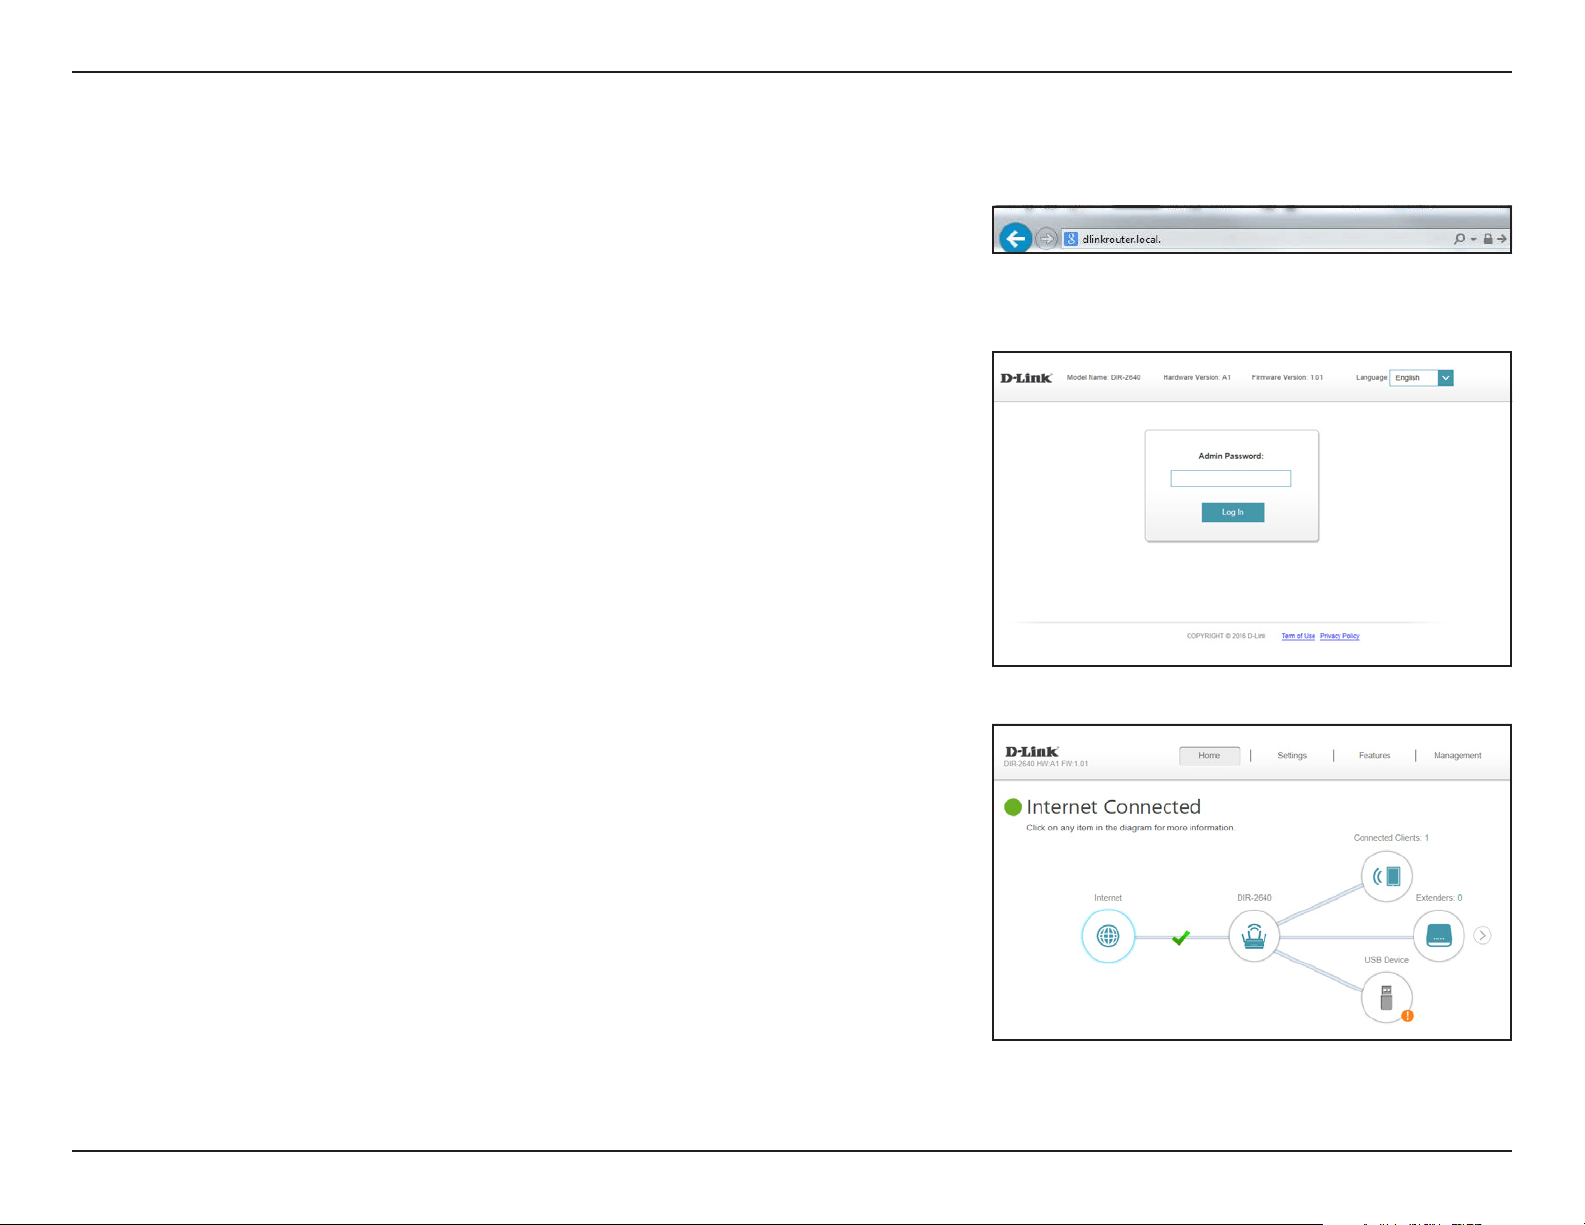Click the Internet globe icon
This screenshot has height=1225, width=1585.
click(x=1108, y=937)
